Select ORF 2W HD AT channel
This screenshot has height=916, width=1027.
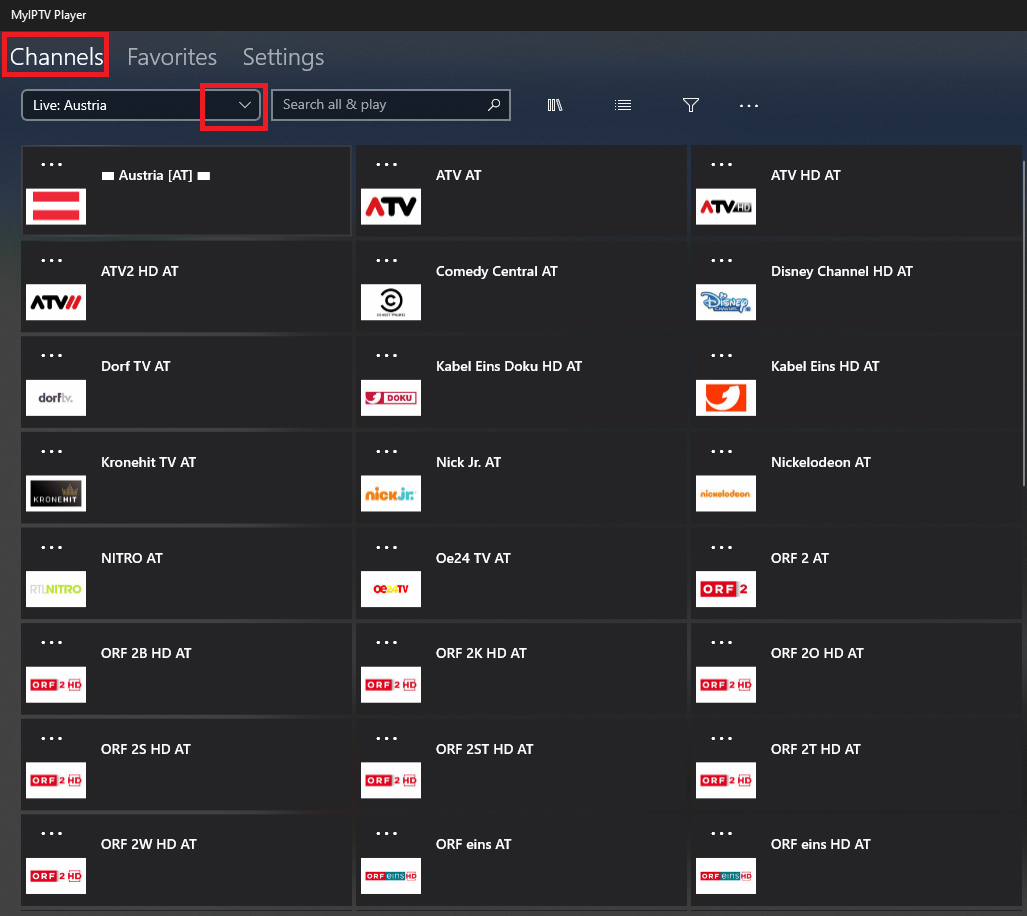pyautogui.click(x=187, y=860)
